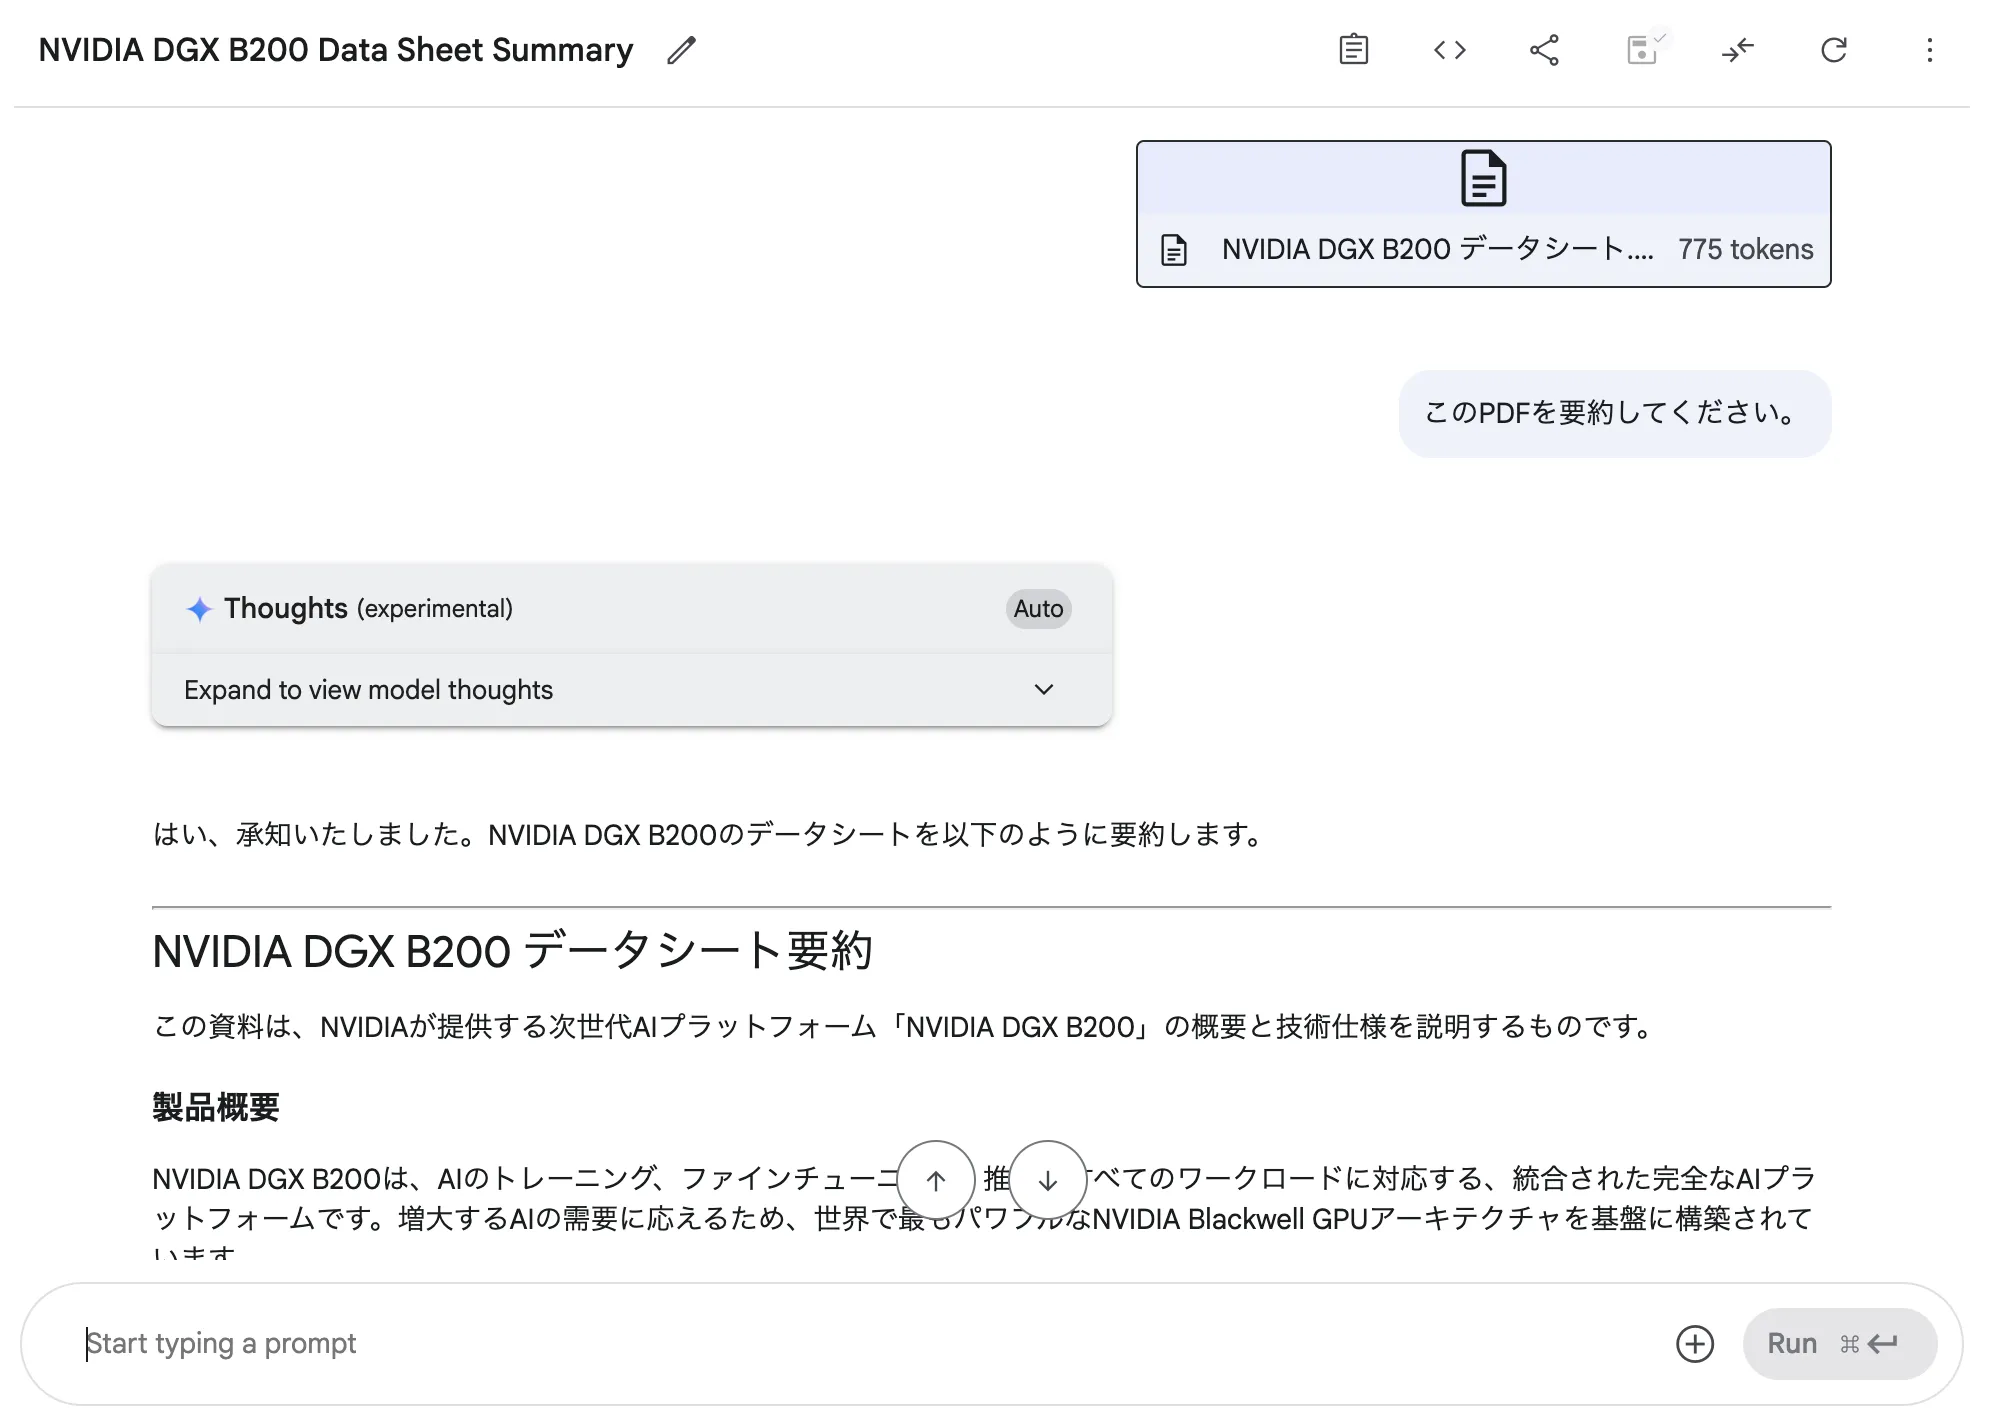Rename the prompt using the pencil icon
The image size is (1994, 1418).
(680, 51)
